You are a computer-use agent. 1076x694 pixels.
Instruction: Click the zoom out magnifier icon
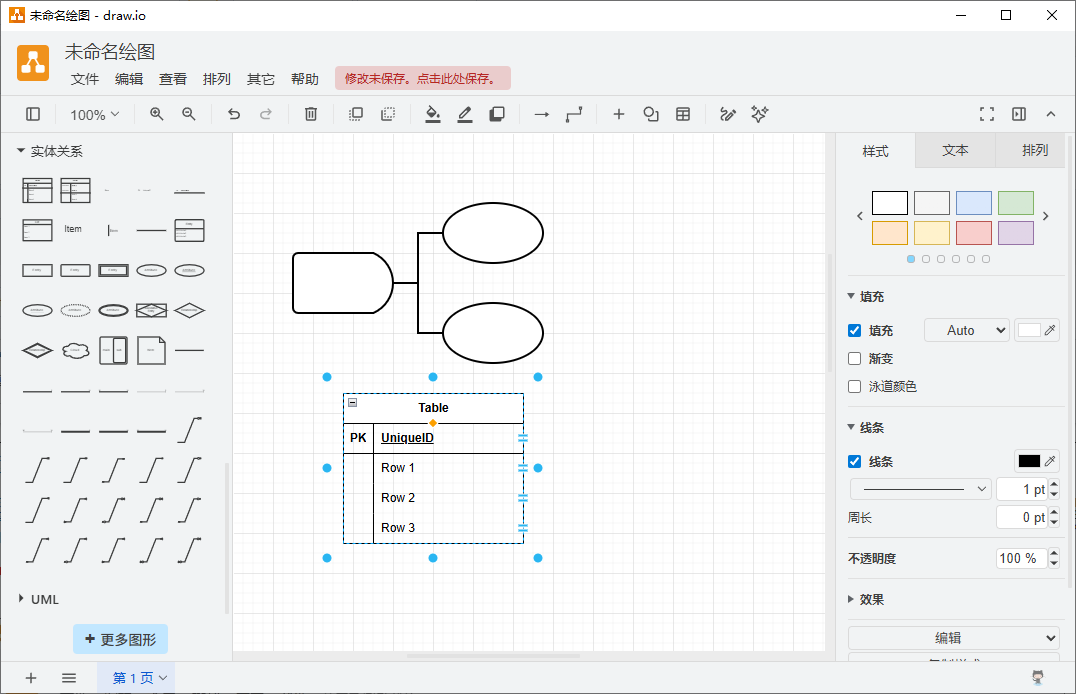189,114
